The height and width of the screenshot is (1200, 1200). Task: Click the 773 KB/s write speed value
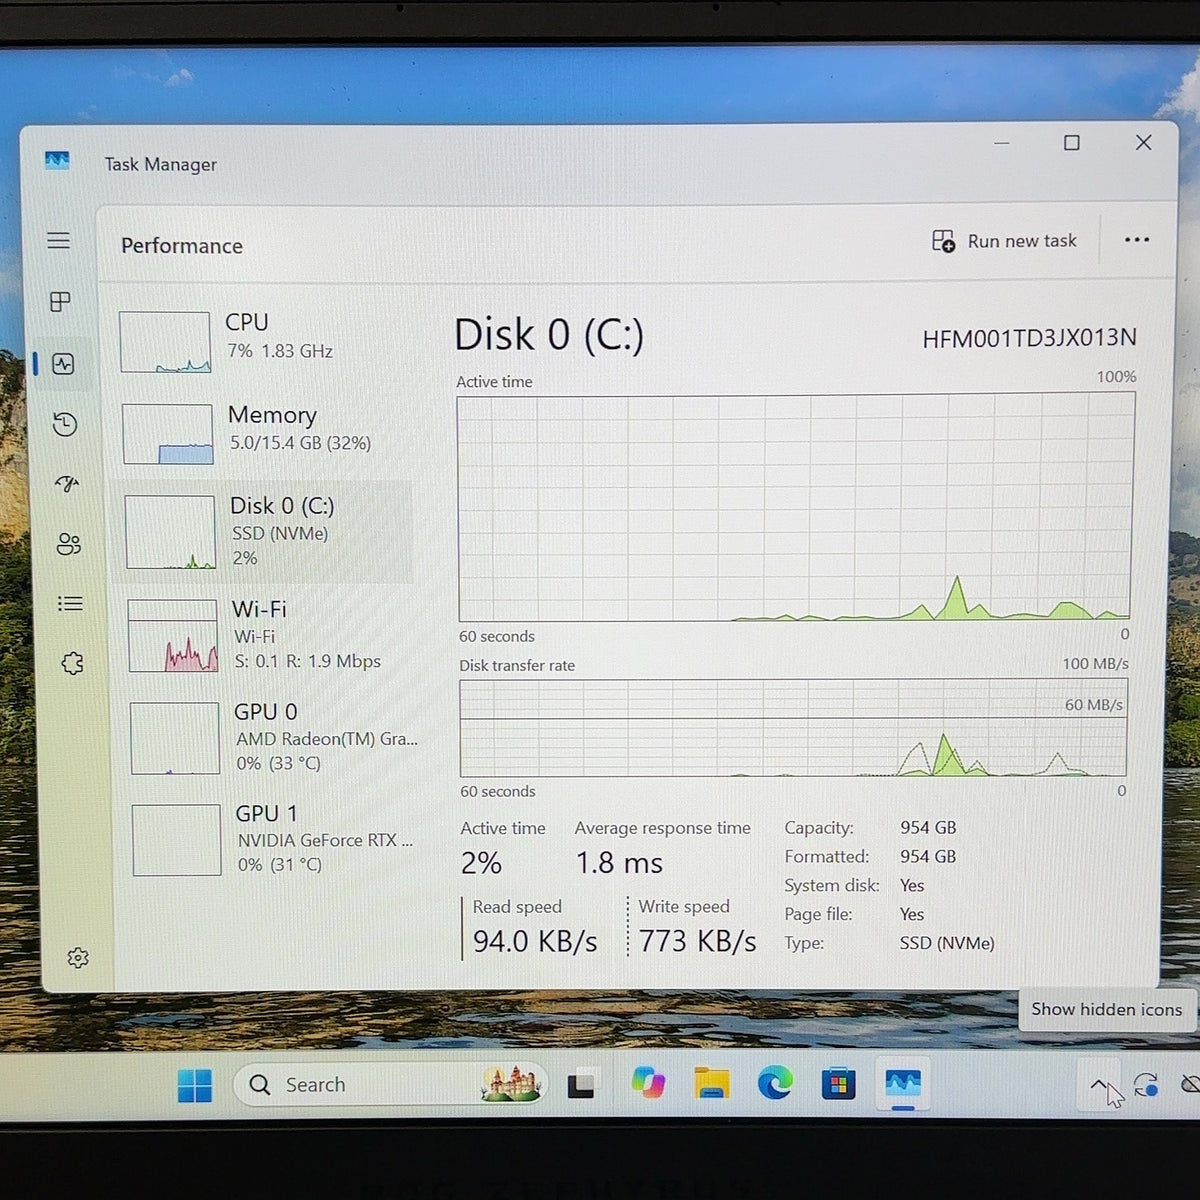click(697, 941)
